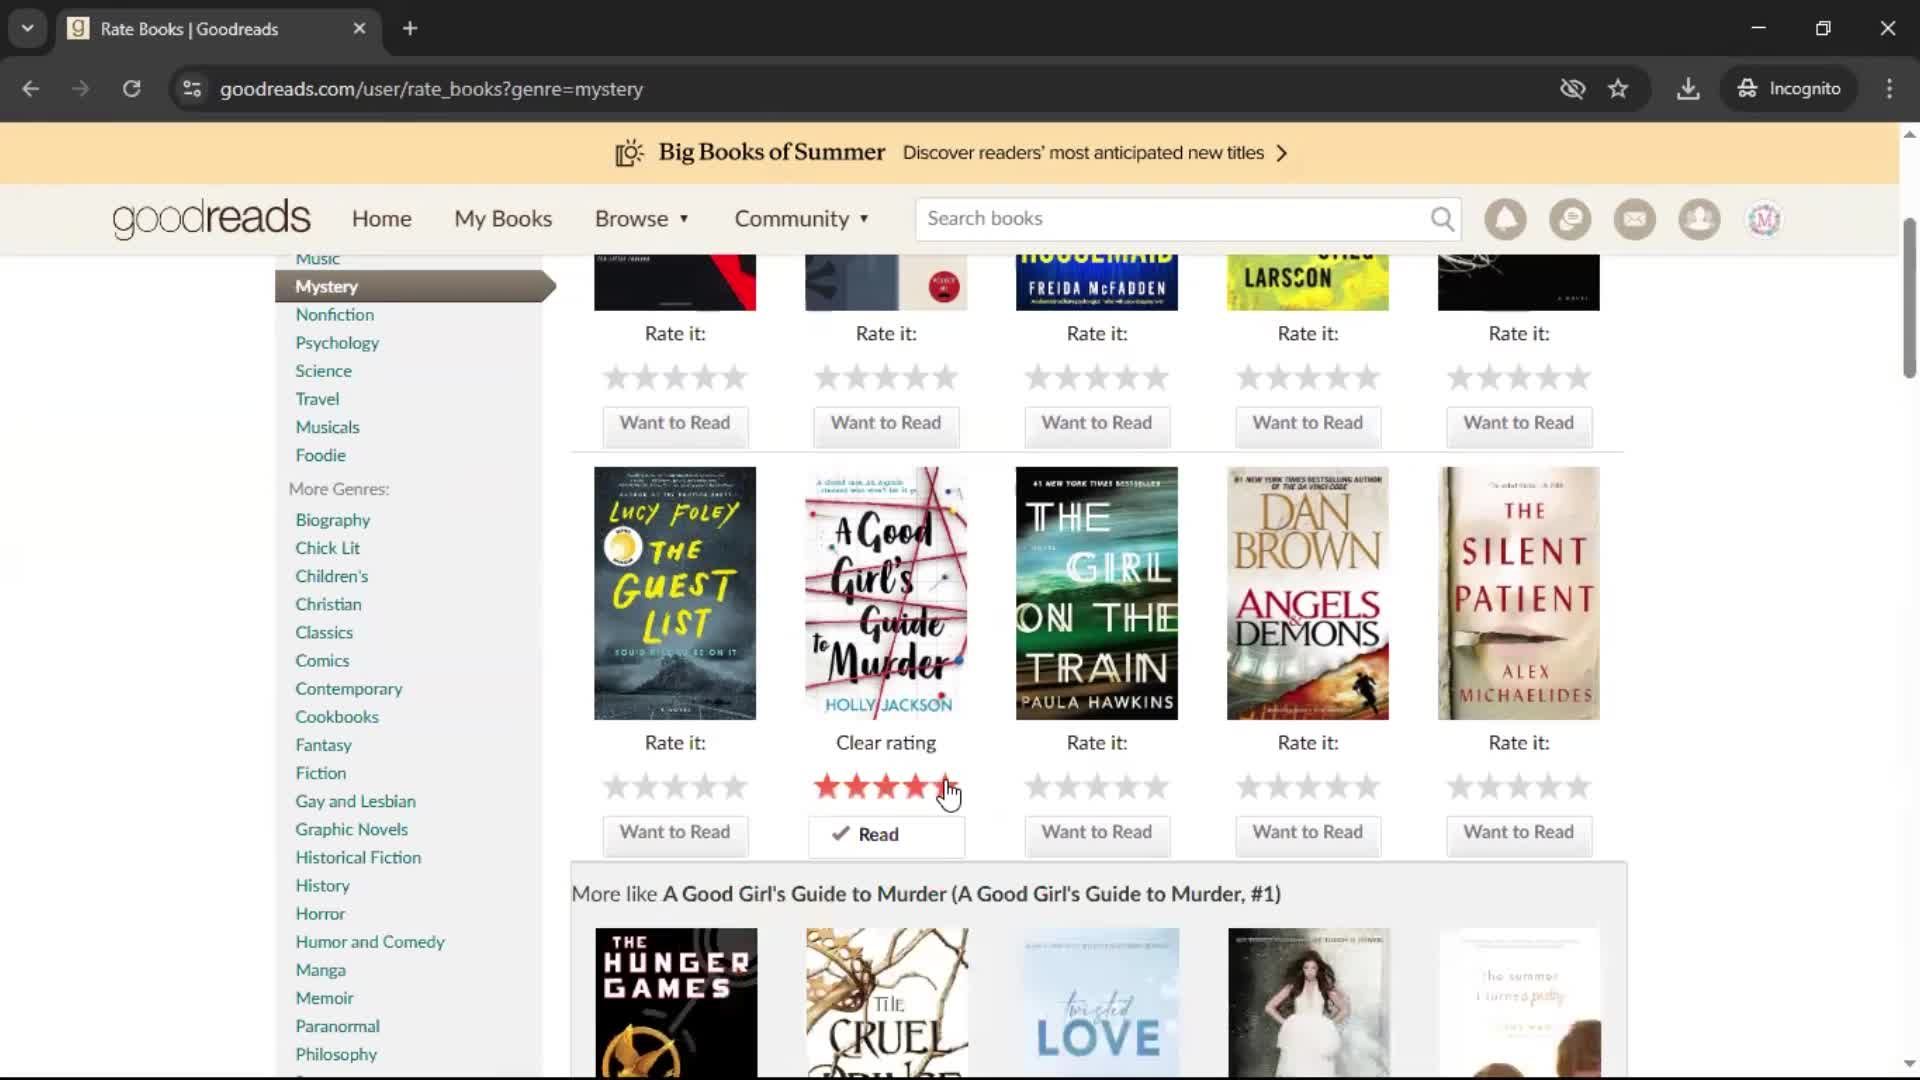Expand the Browse dropdown menu
Image resolution: width=1920 pixels, height=1080 pixels.
coord(642,218)
